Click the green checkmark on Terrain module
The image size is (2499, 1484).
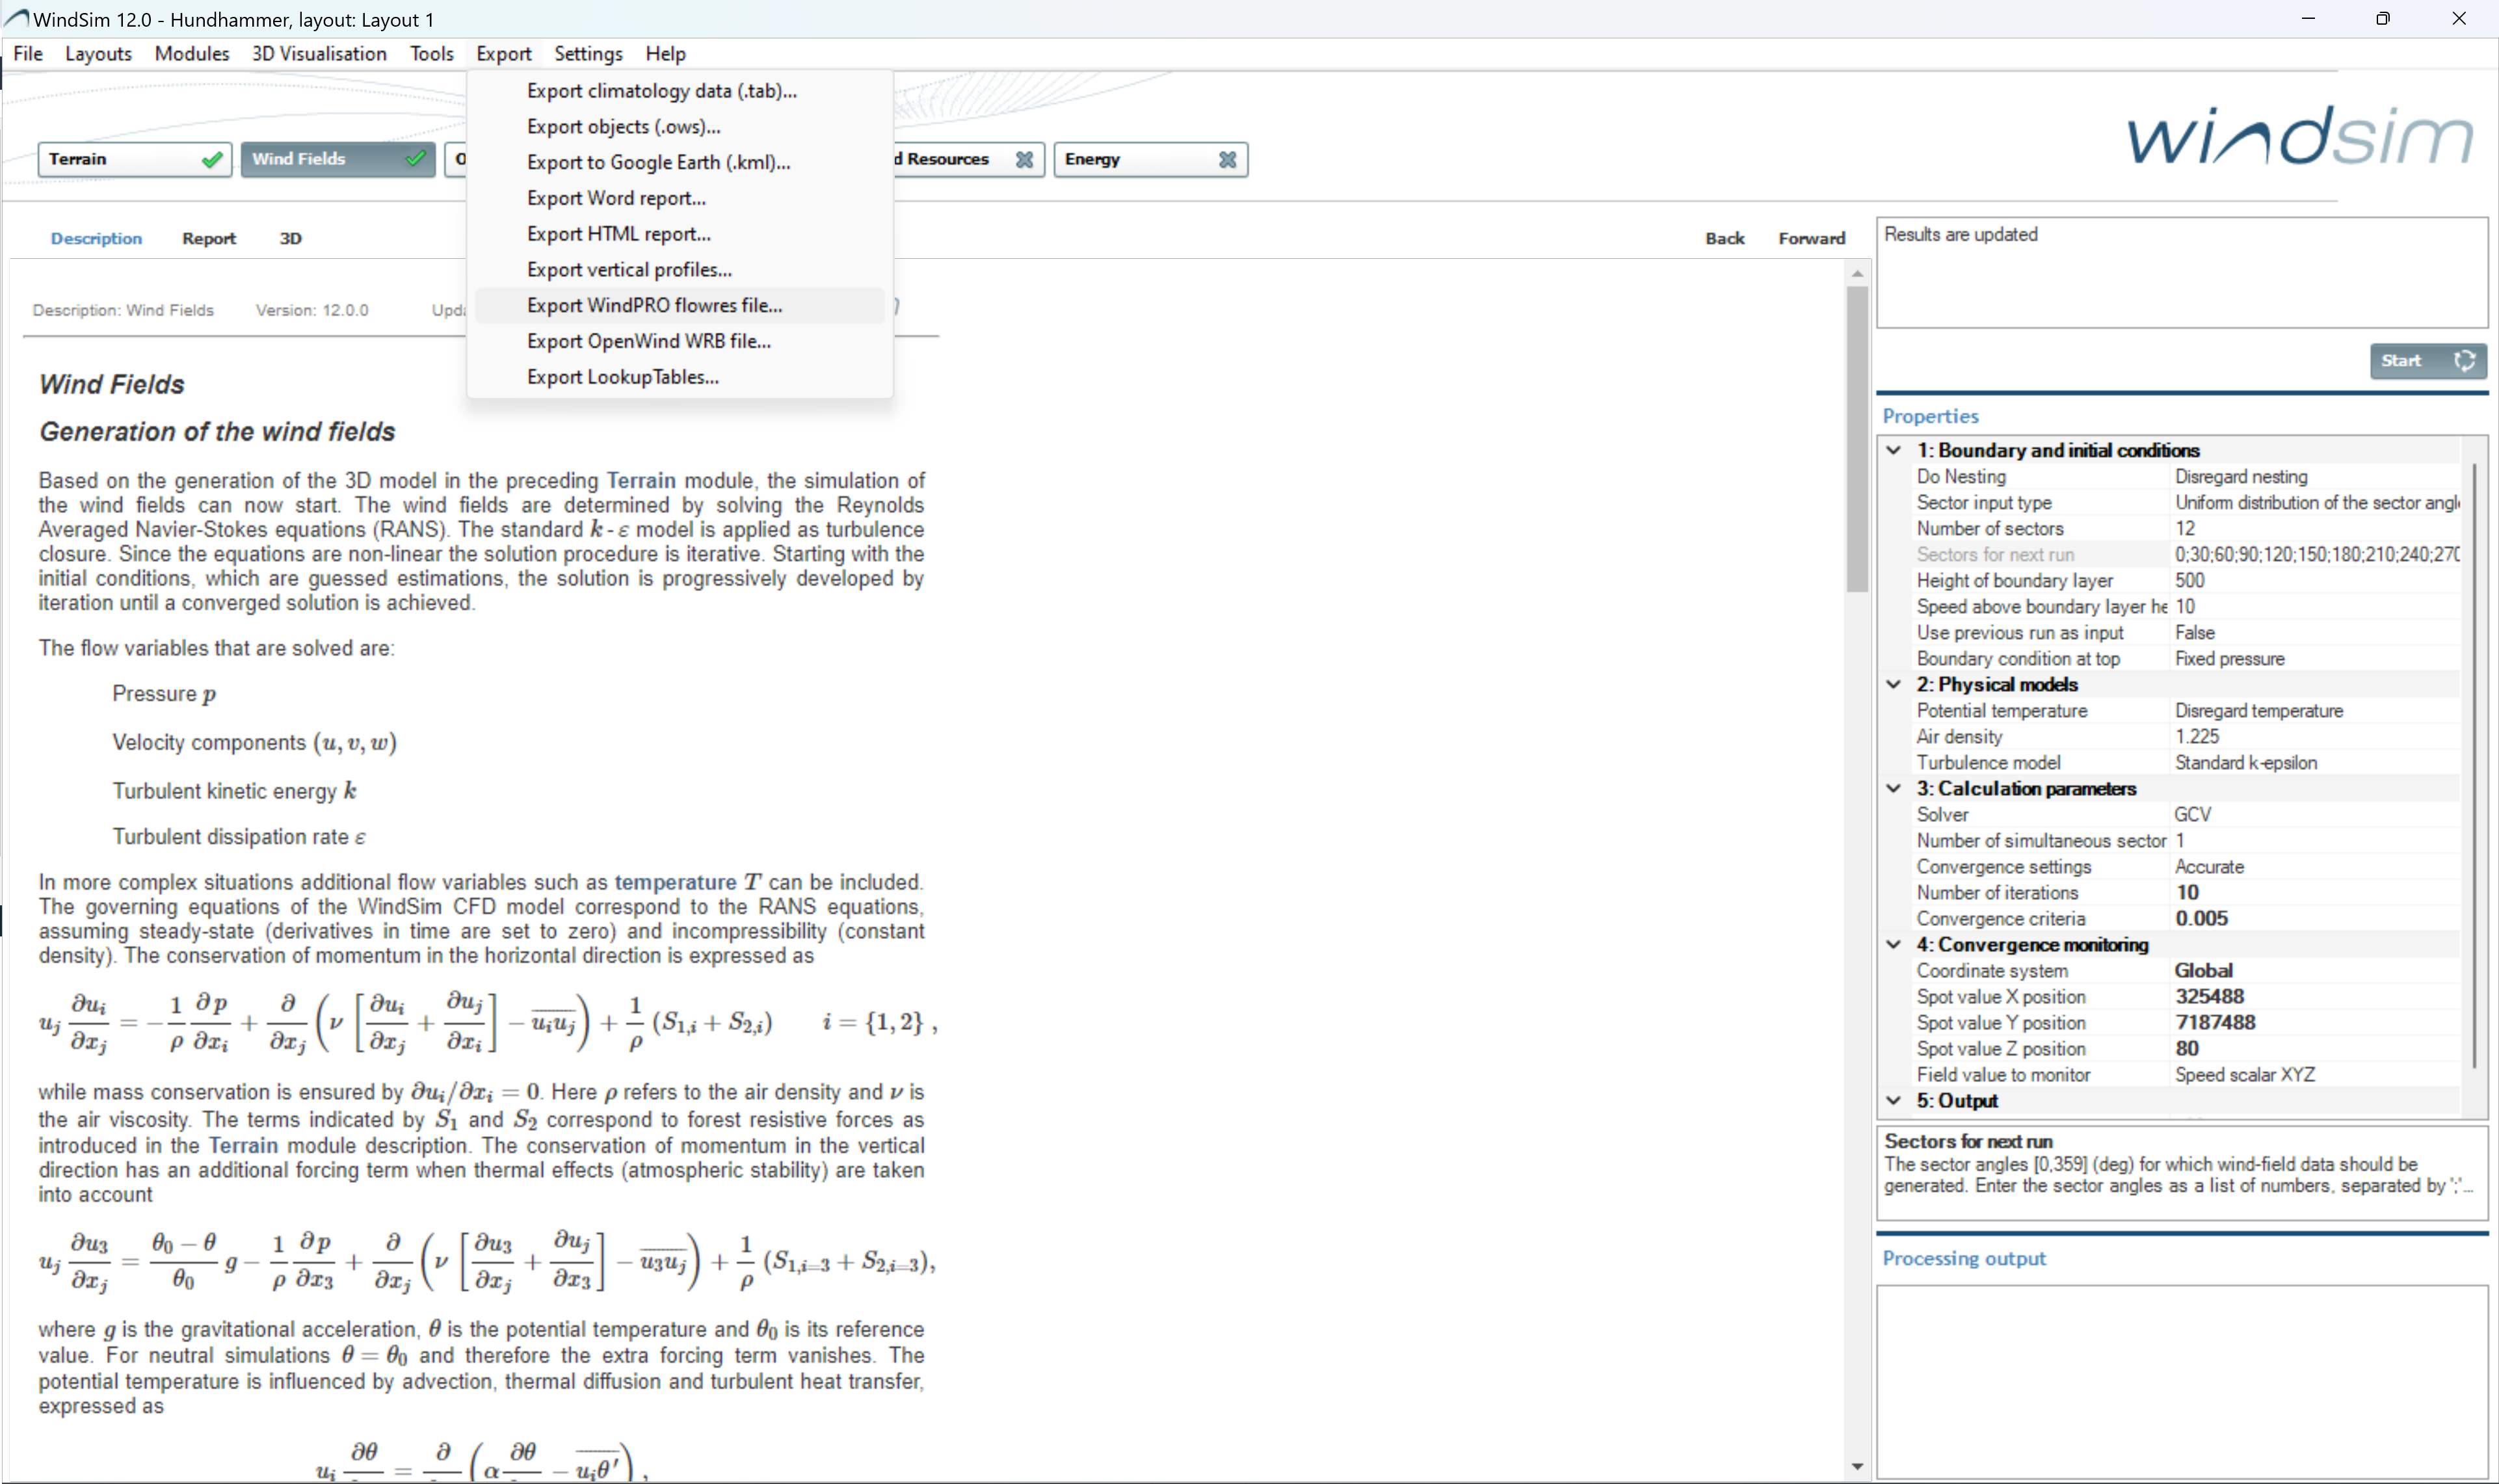(x=211, y=159)
